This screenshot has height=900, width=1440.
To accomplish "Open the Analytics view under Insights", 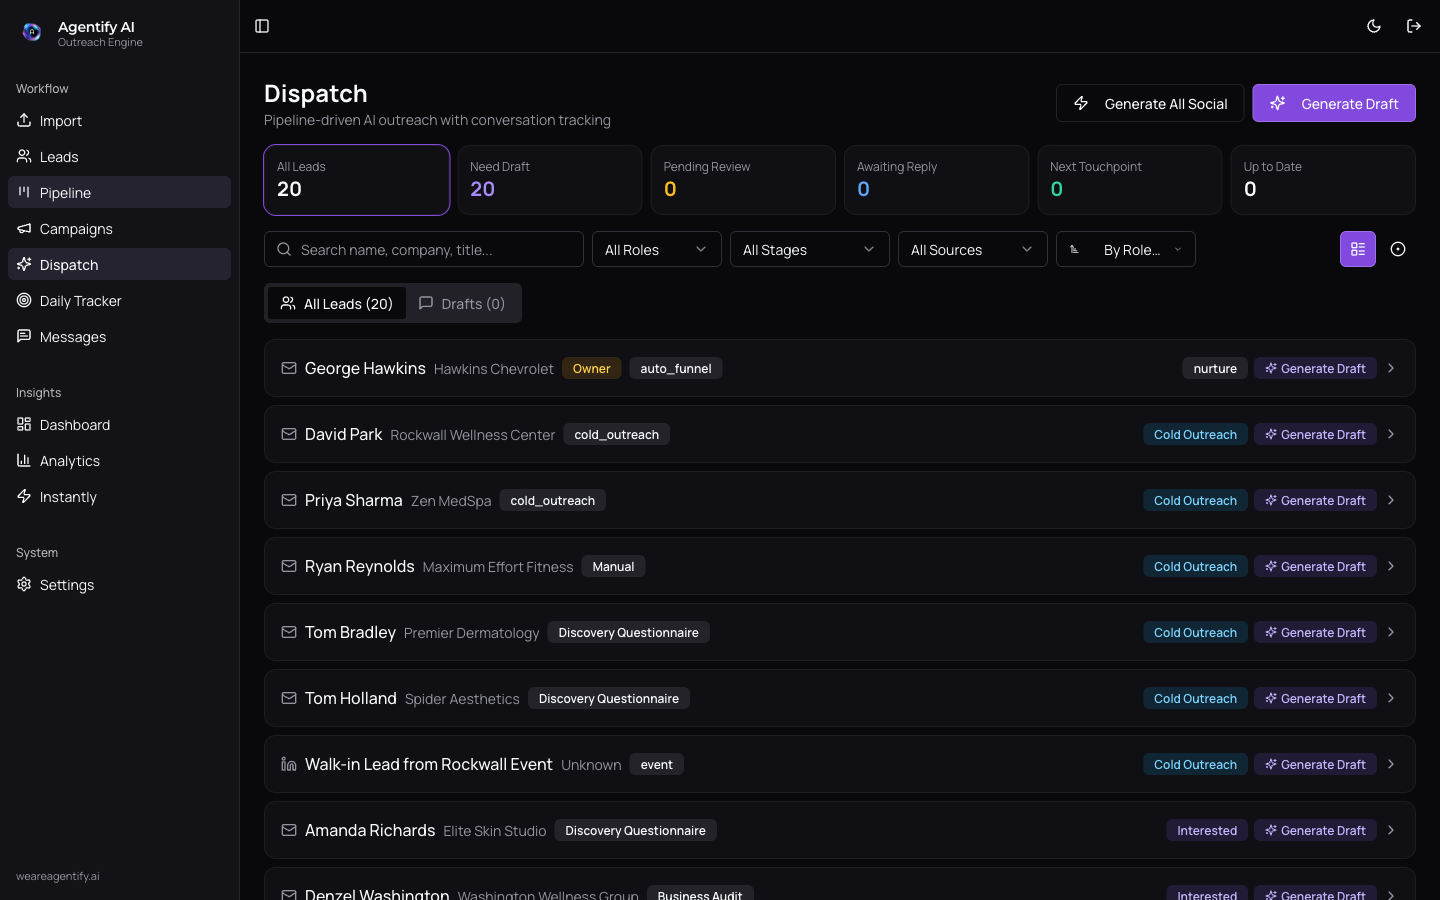I will pos(71,460).
